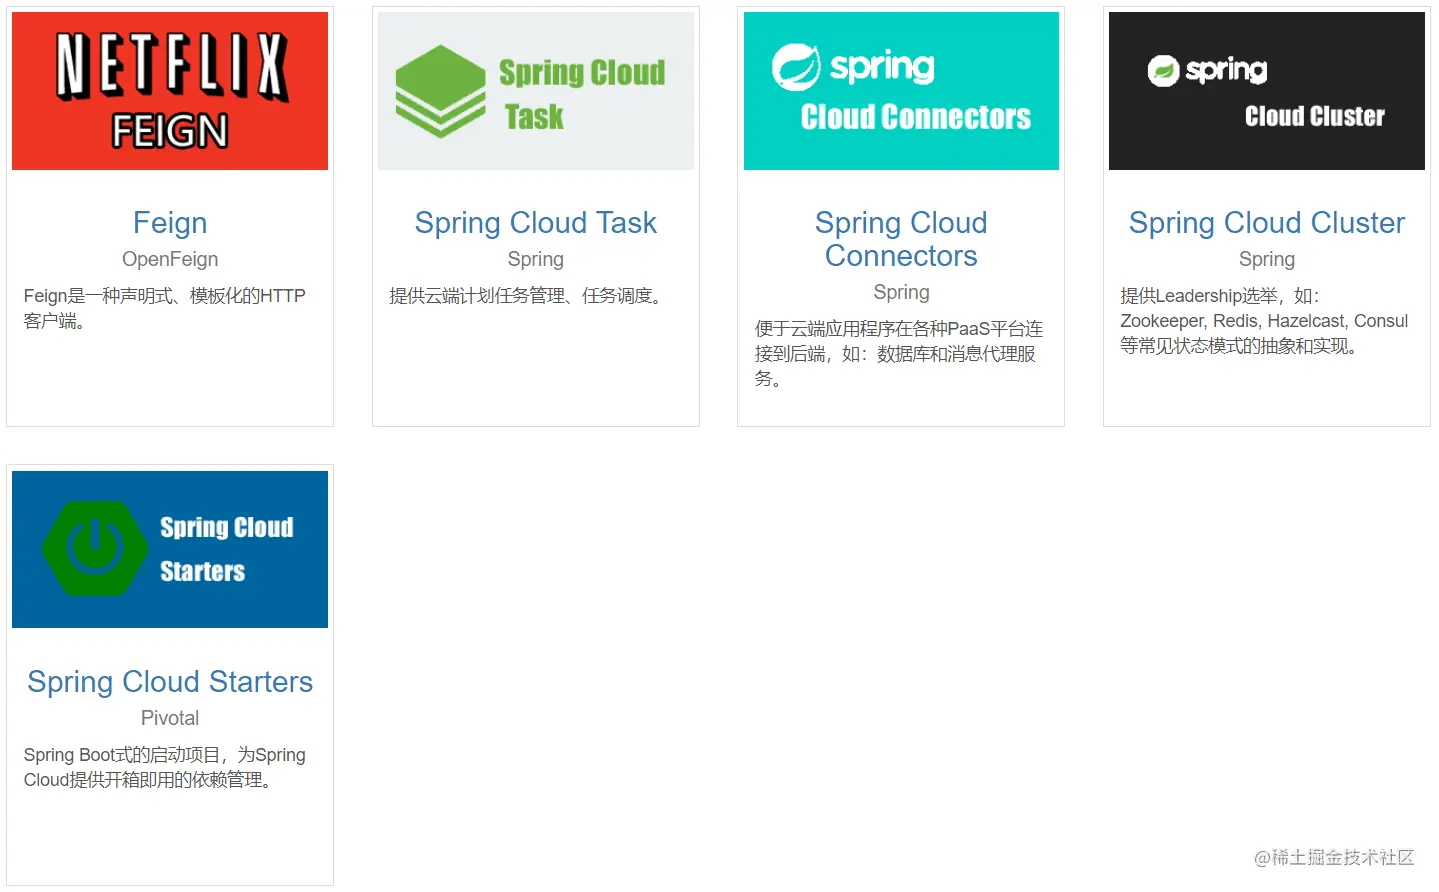Image resolution: width=1439 pixels, height=892 pixels.
Task: Click the Spring Cloud Task banner image
Action: point(536,91)
